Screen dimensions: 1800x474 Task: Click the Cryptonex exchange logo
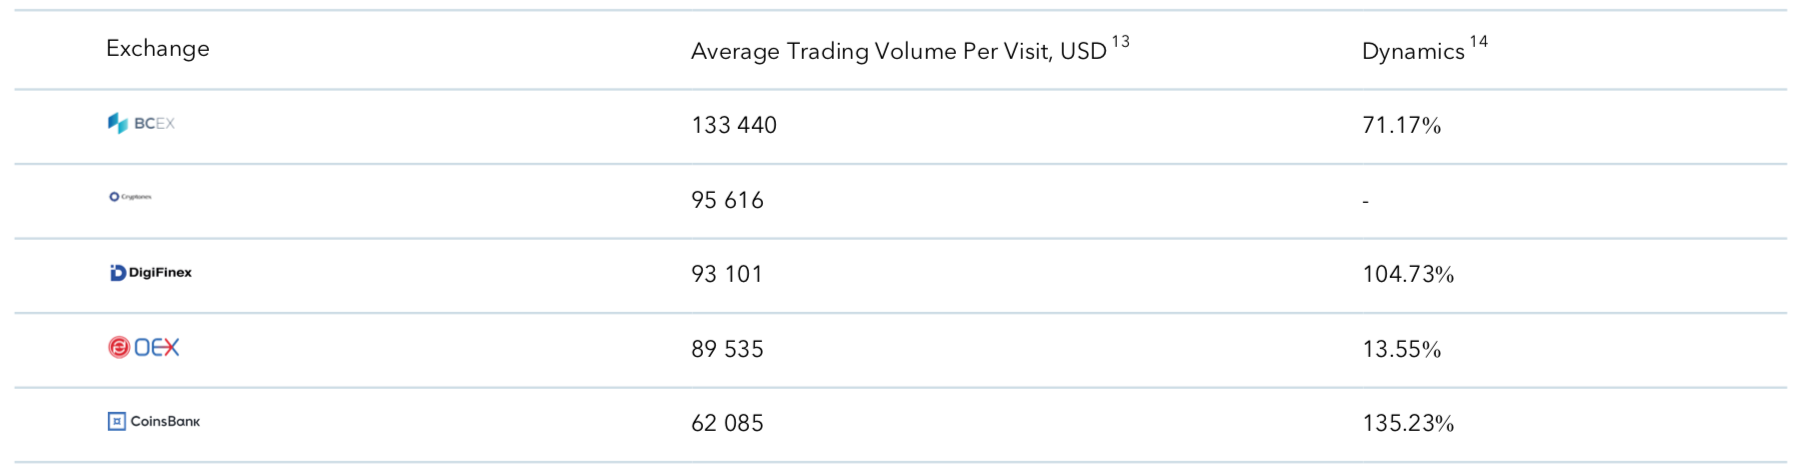pyautogui.click(x=130, y=197)
